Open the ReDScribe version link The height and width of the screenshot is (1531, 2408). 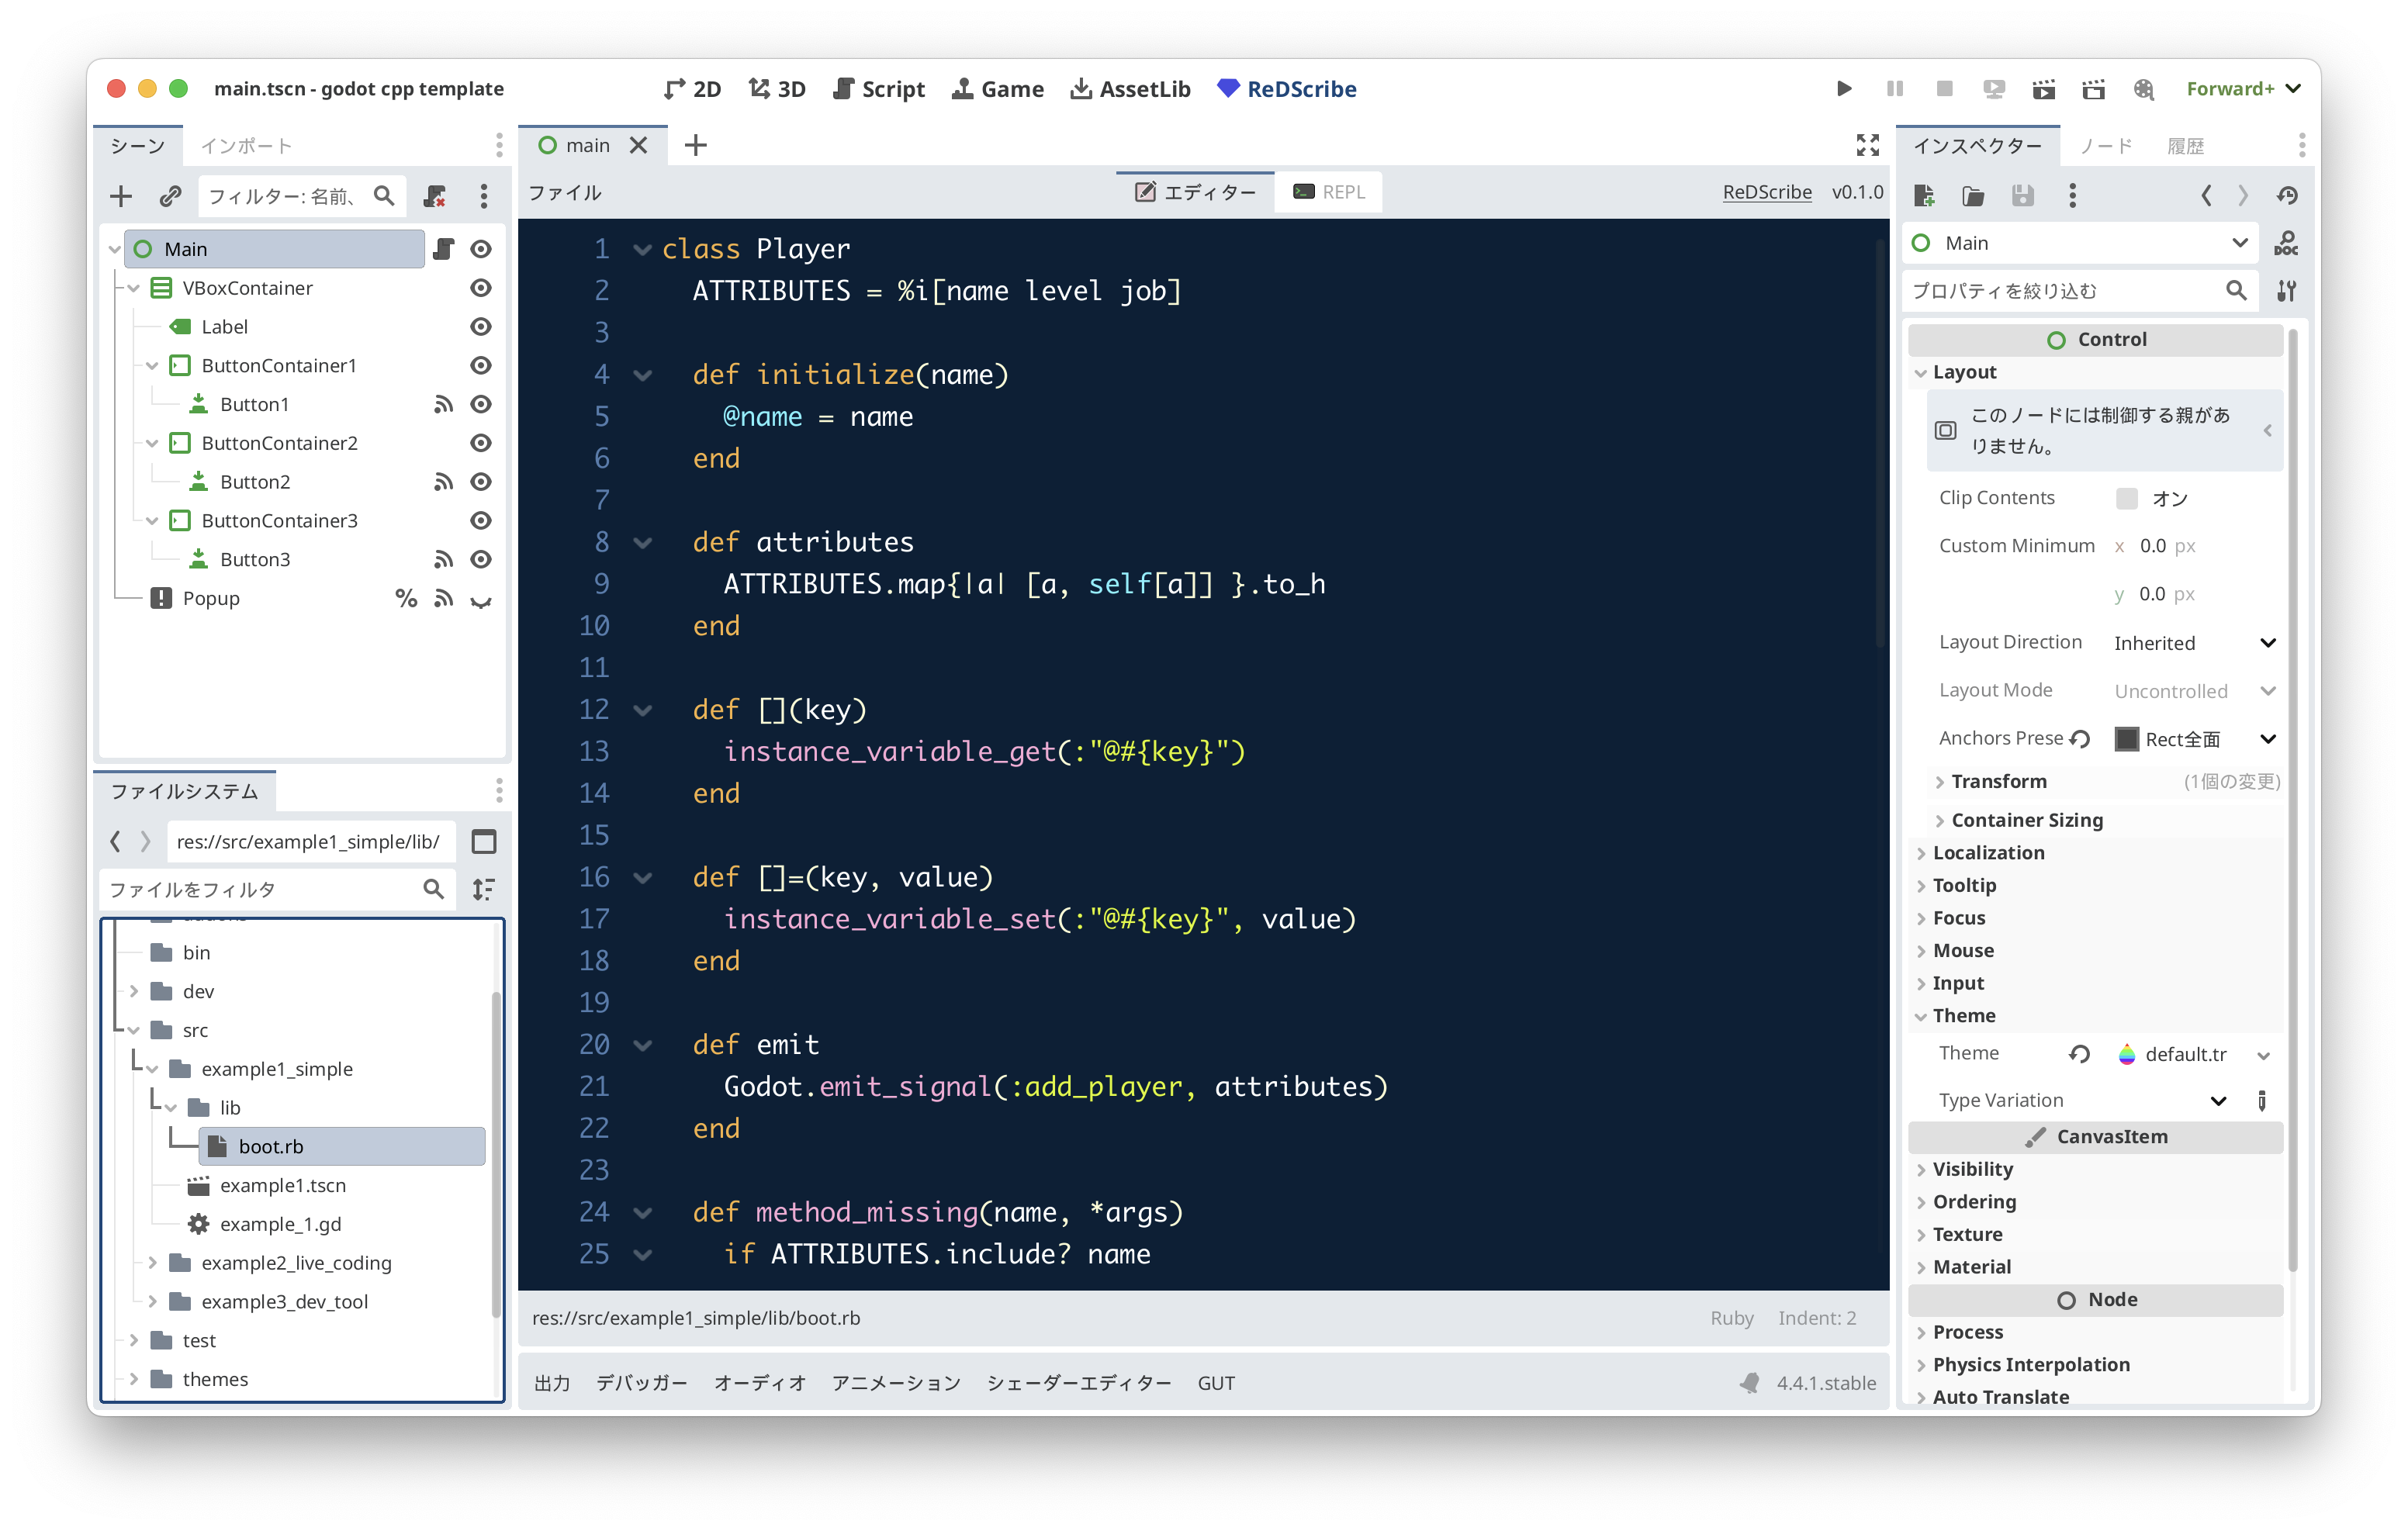[x=1766, y=192]
